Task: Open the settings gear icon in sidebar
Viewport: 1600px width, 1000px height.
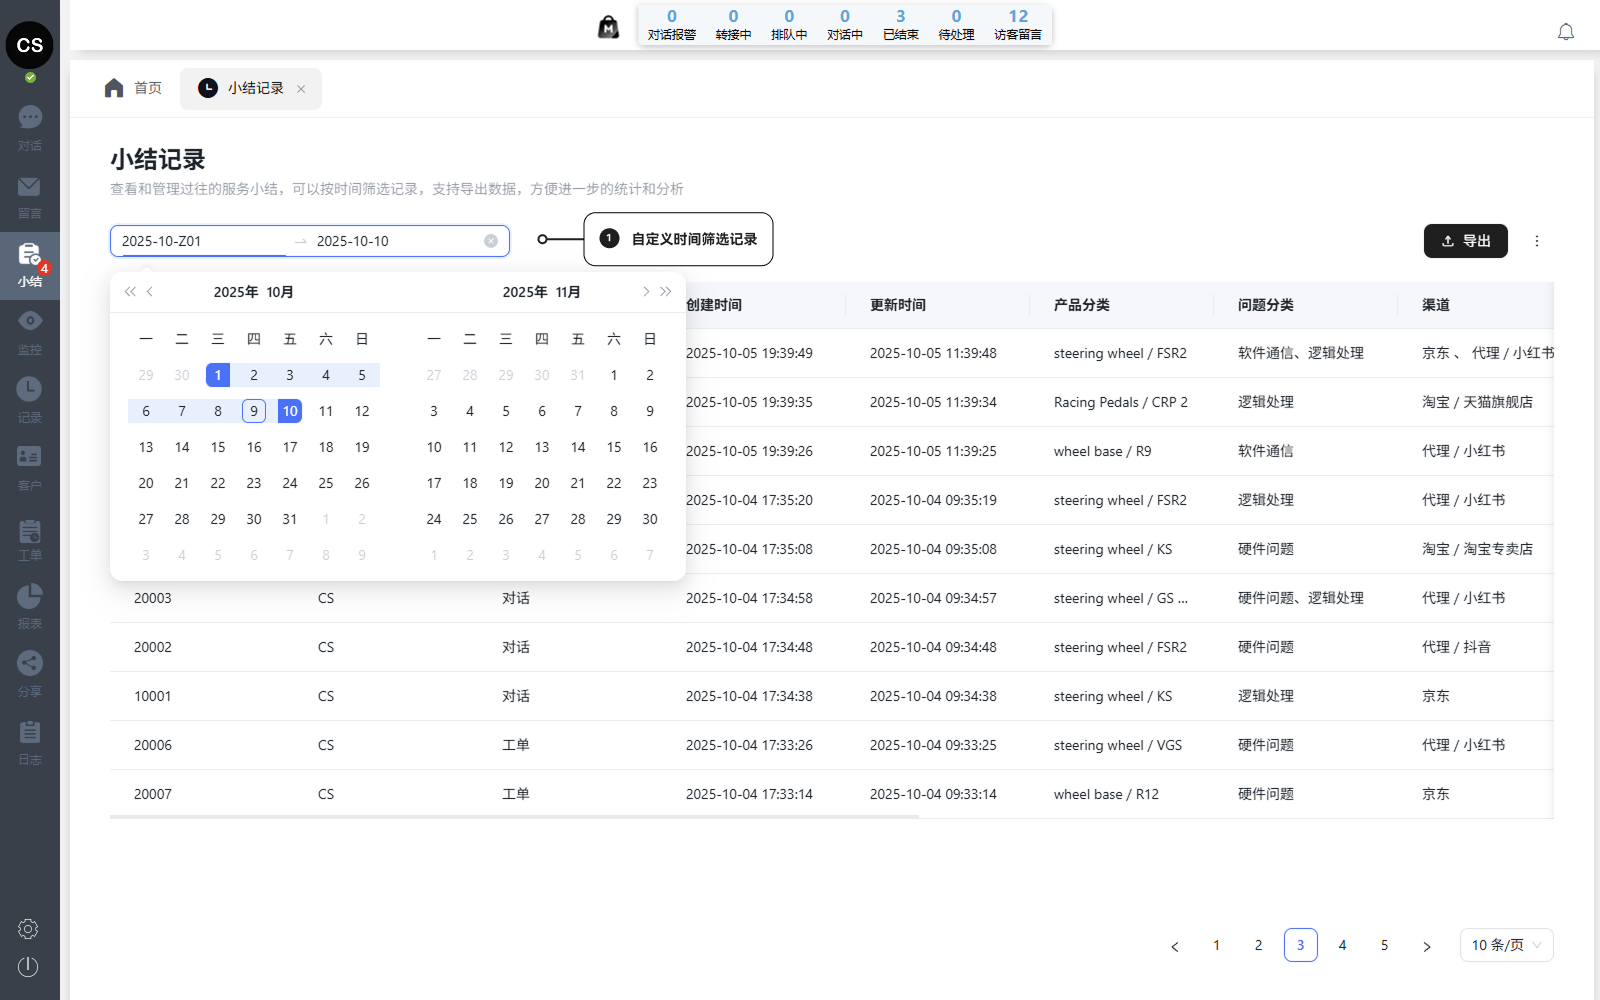Action: [x=28, y=929]
